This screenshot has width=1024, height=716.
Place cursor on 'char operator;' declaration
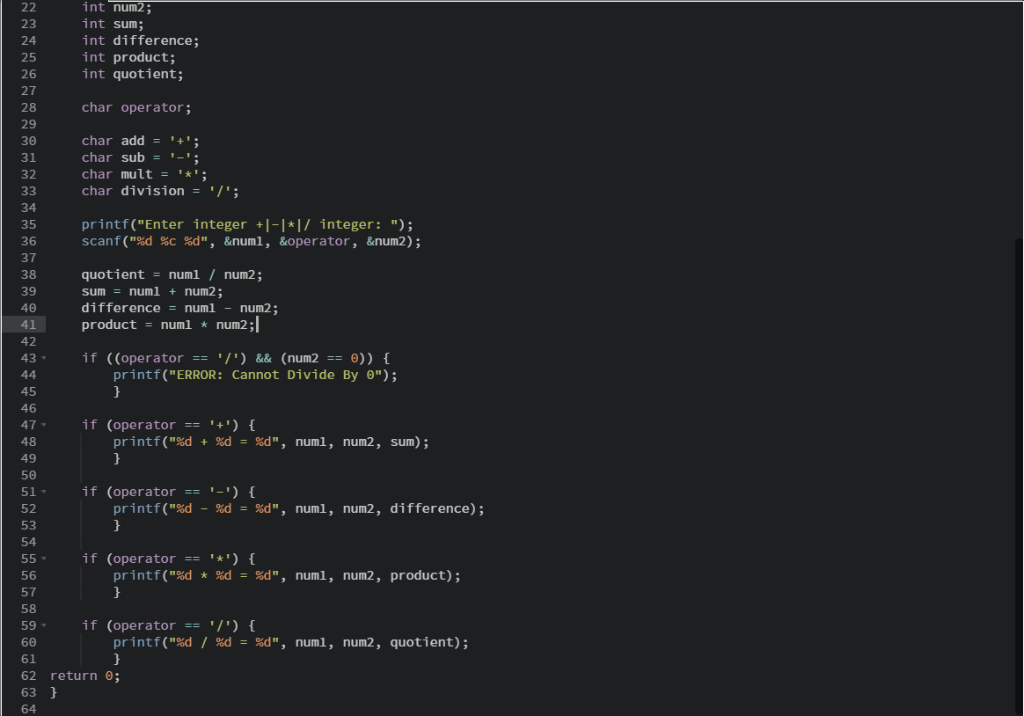[136, 107]
